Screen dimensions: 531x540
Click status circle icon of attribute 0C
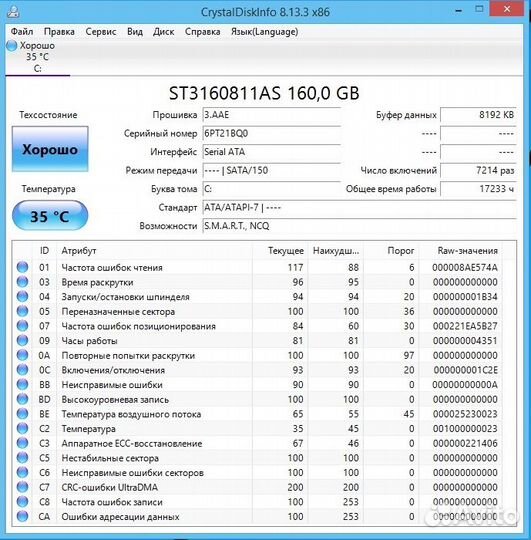[22, 370]
